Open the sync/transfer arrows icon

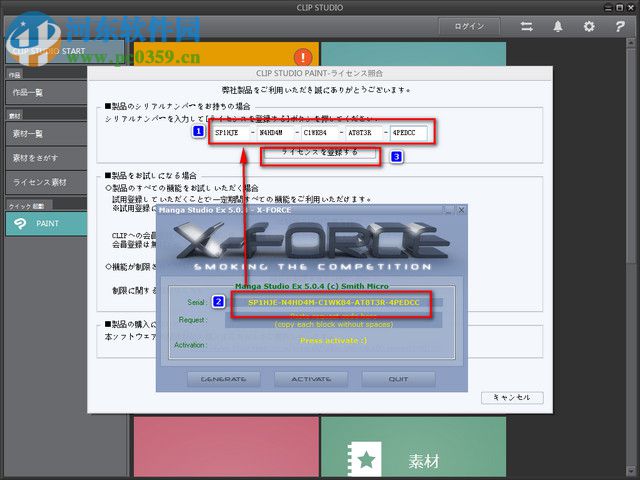pos(527,27)
